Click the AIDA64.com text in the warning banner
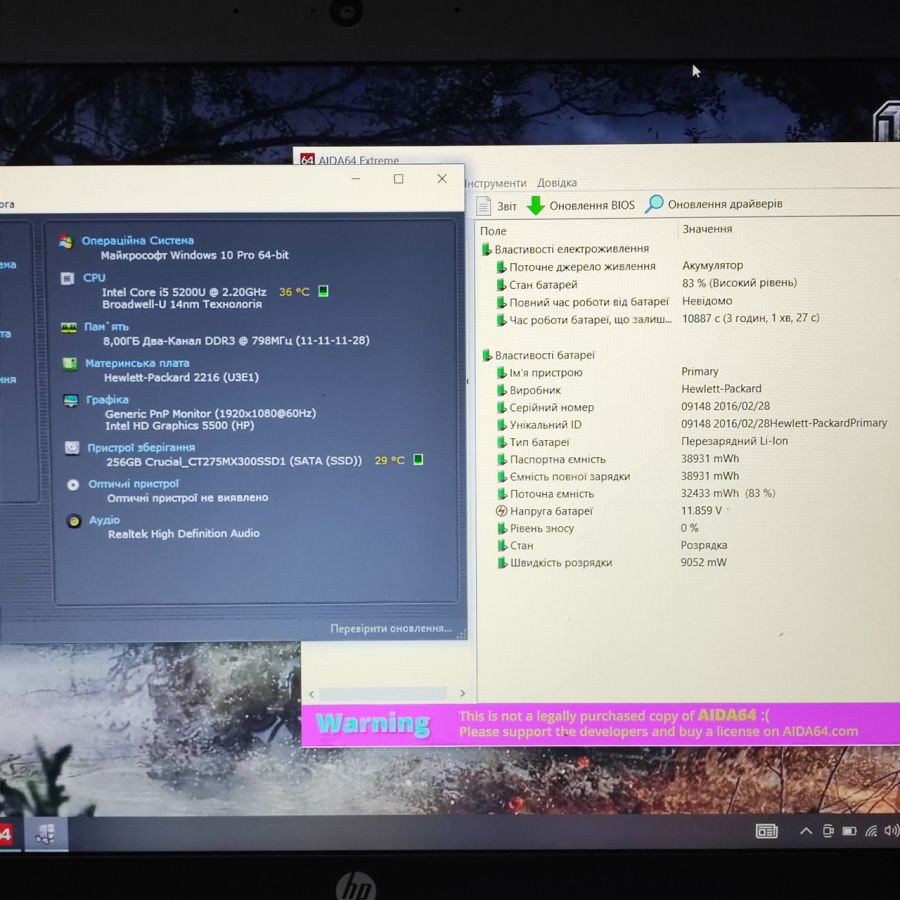Image resolution: width=900 pixels, height=900 pixels. pyautogui.click(x=820, y=731)
